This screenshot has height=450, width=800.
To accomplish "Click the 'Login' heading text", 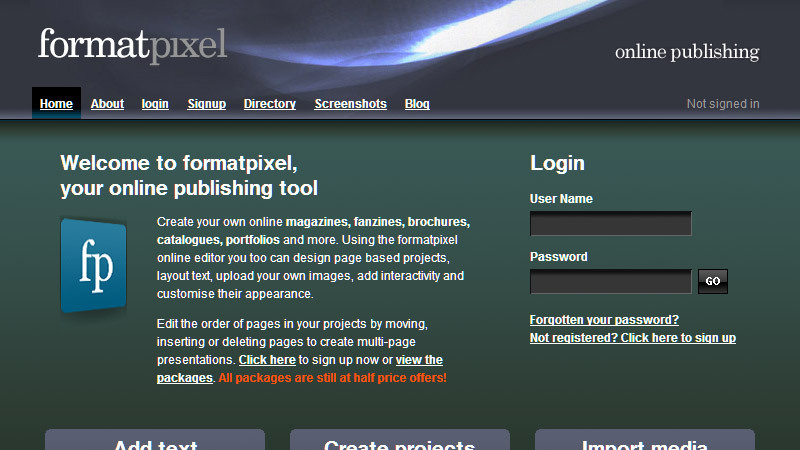I will [557, 163].
